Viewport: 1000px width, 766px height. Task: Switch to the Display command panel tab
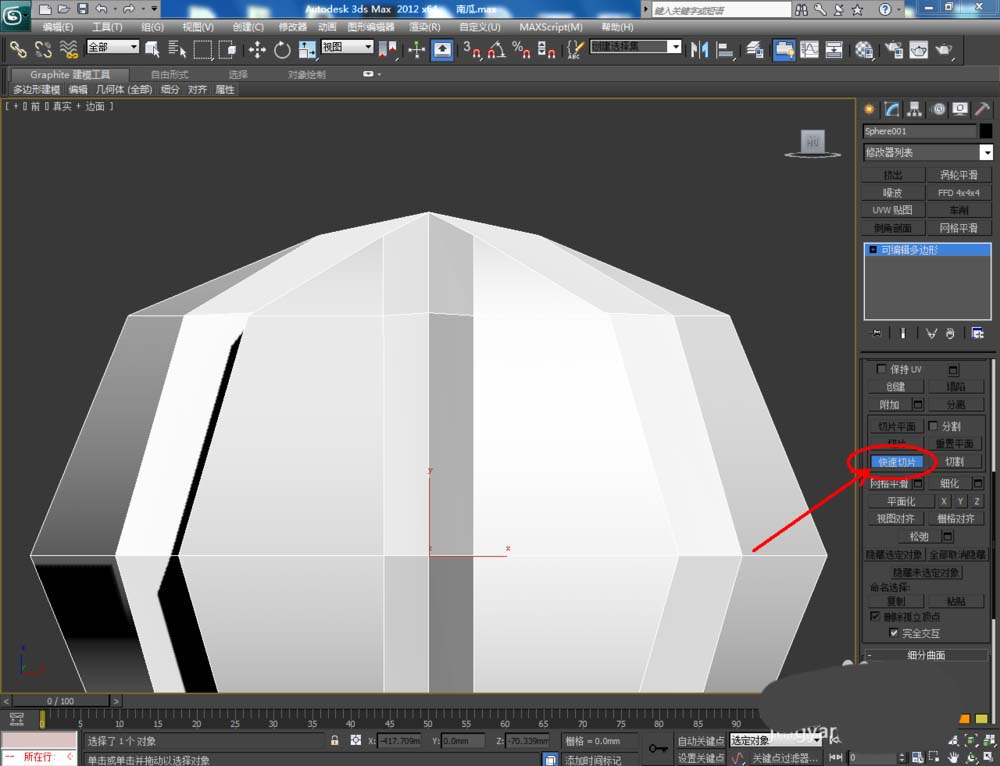click(x=960, y=109)
